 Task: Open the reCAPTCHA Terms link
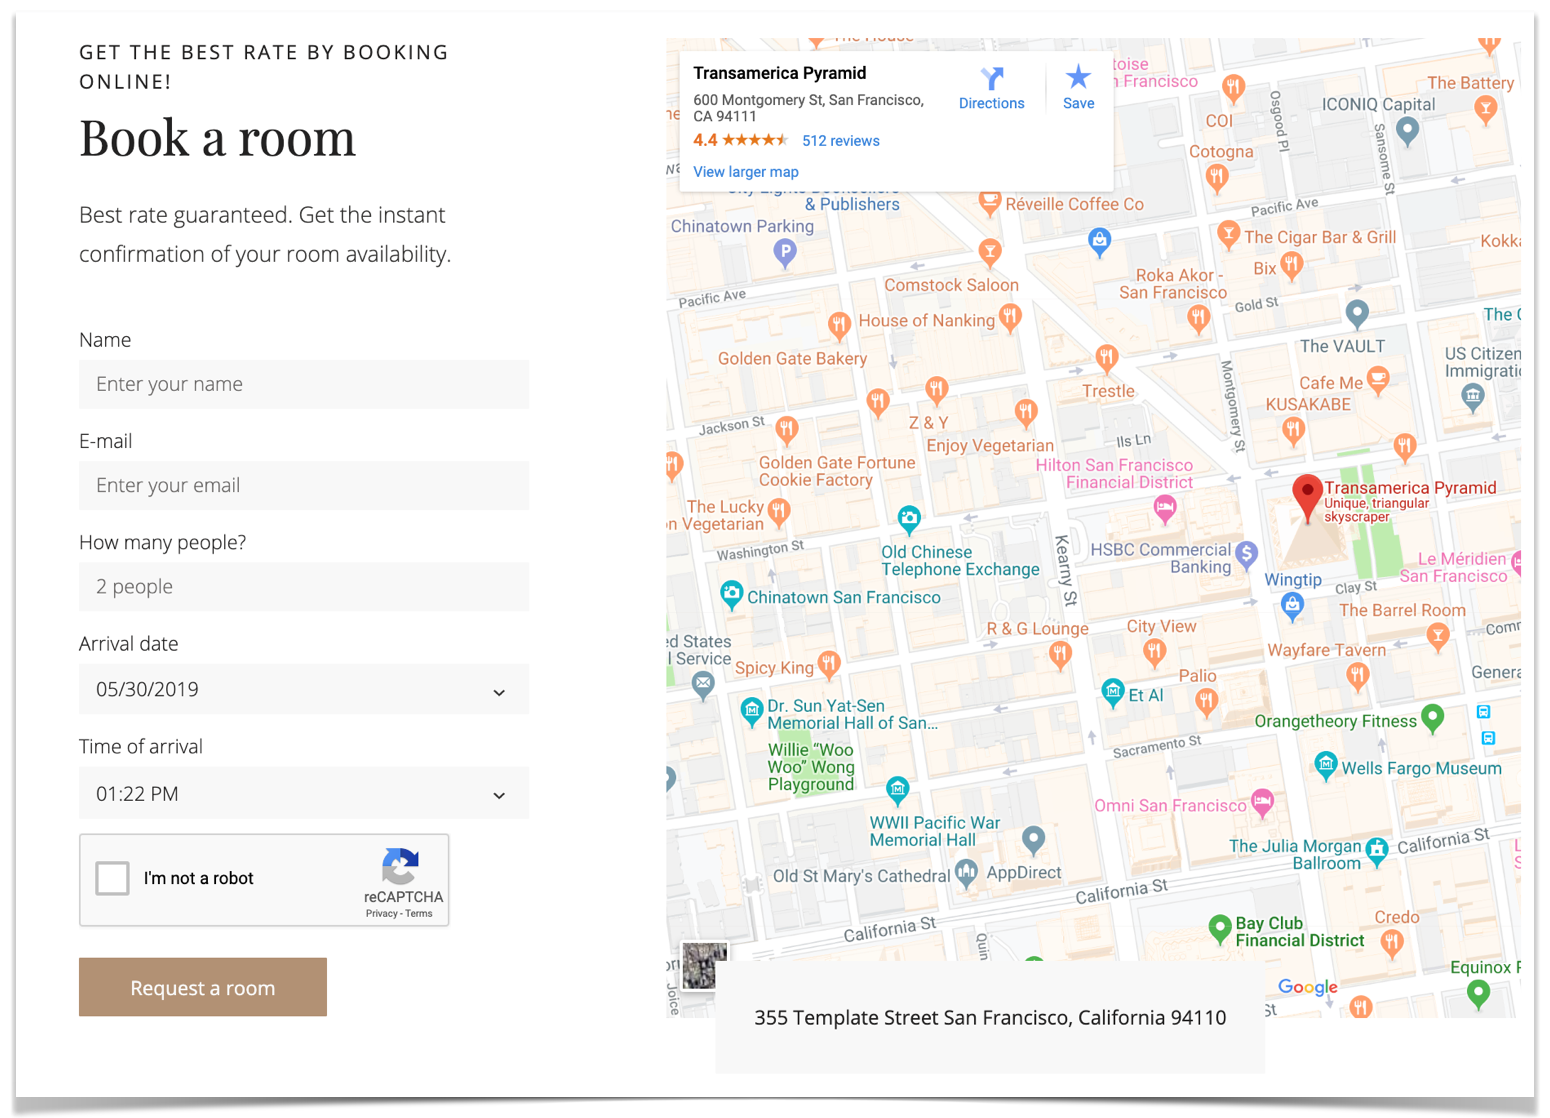[419, 913]
